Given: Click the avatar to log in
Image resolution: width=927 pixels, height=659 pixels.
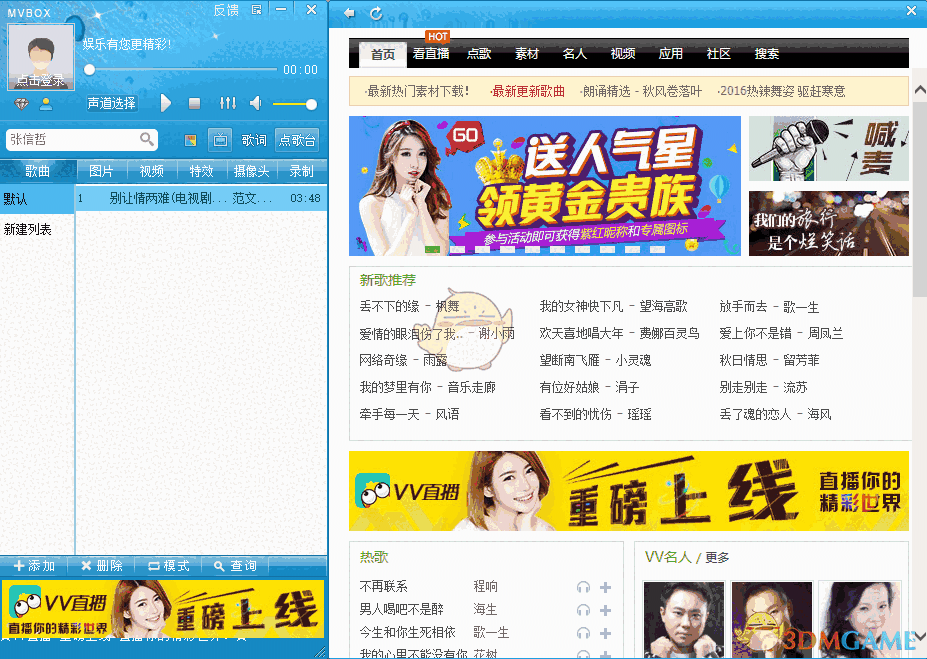Looking at the screenshot, I should [40, 57].
